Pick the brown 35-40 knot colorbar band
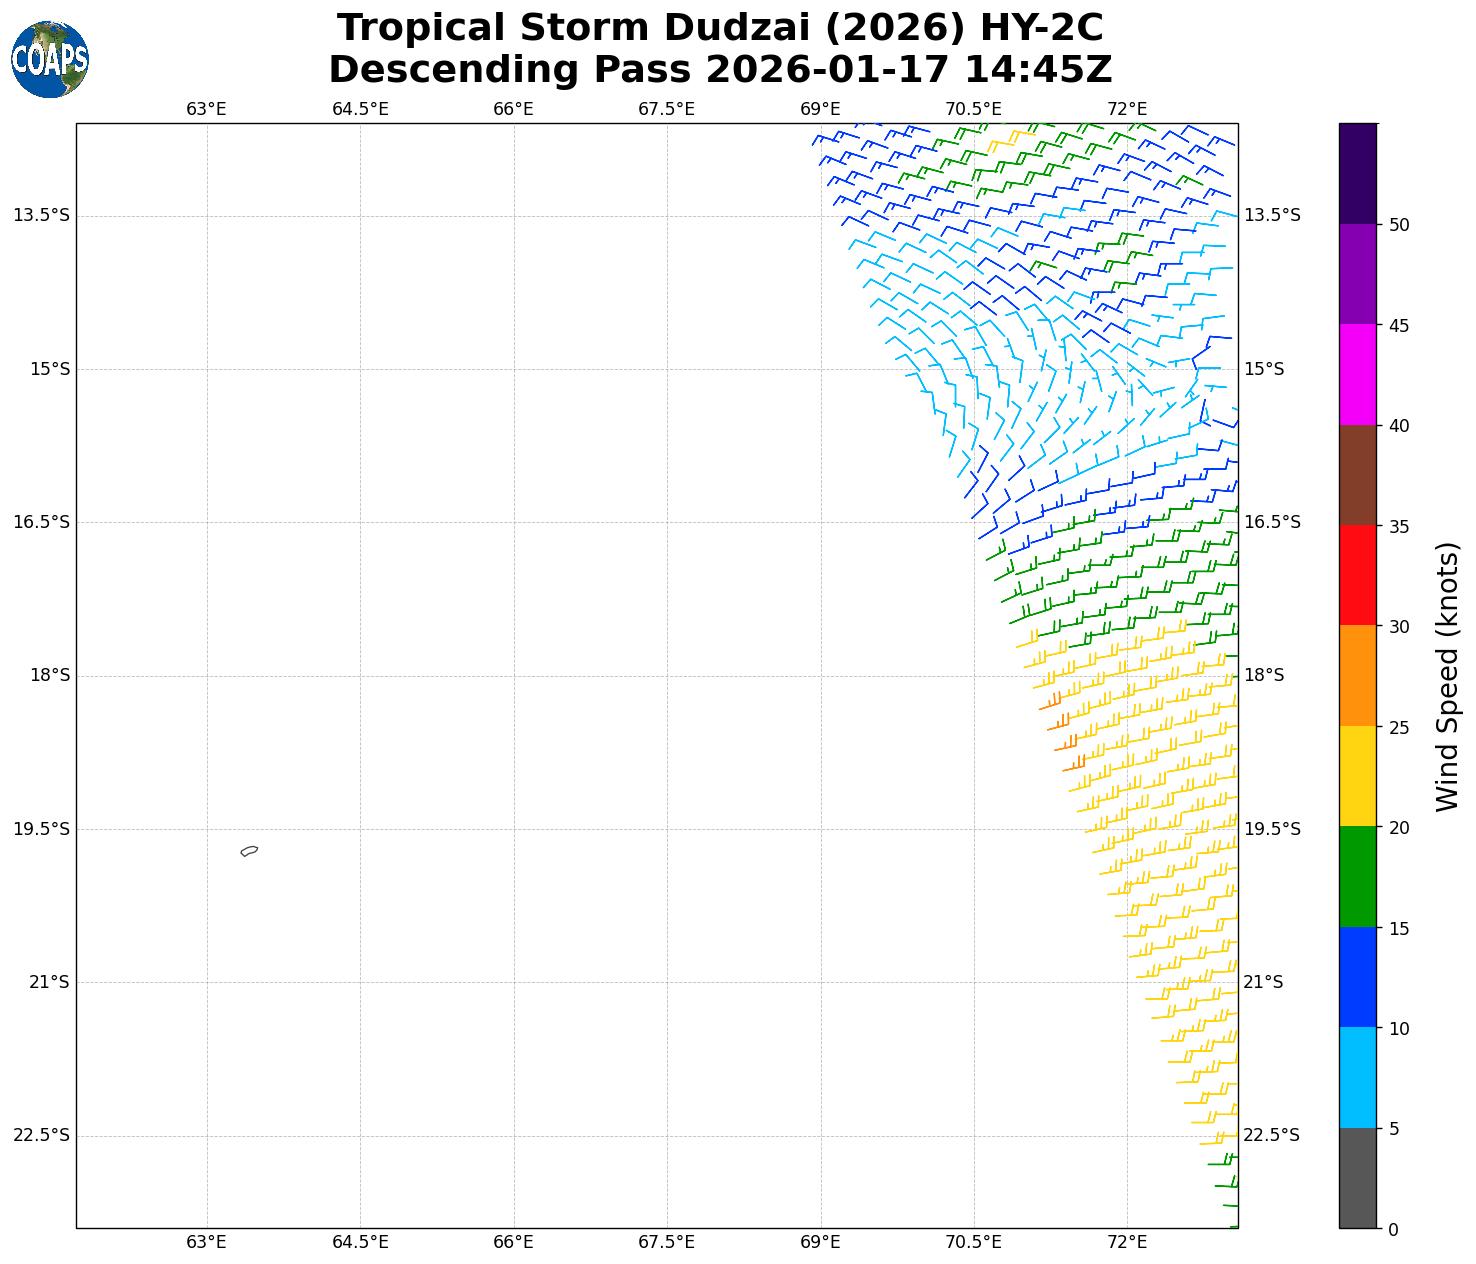Viewport: 1476px width, 1264px height. pyautogui.click(x=1357, y=475)
